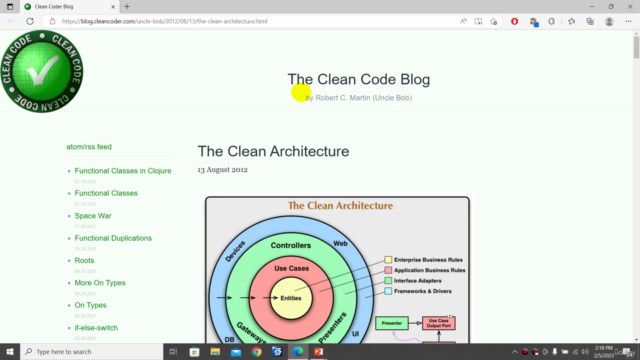Open the Extensions puzzle icon
Screen dimensions: 640x360
tap(551, 21)
